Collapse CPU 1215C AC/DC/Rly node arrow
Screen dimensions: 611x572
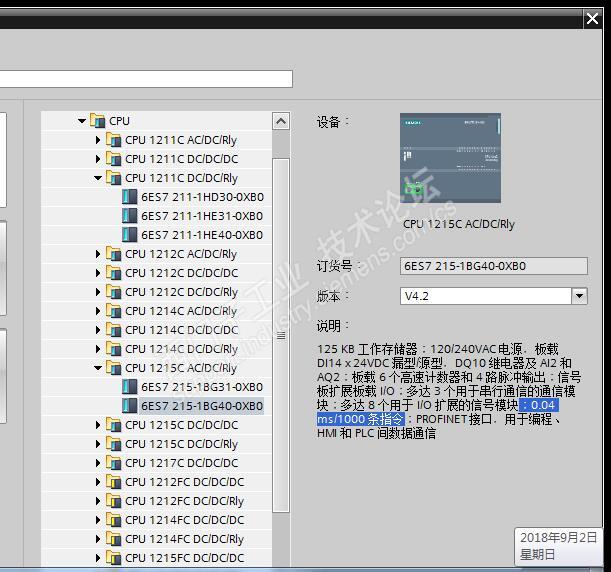point(98,368)
